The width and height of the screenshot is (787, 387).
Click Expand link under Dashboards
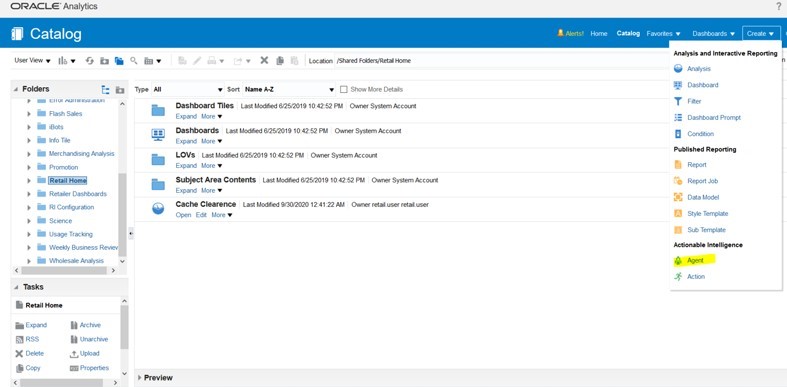[x=186, y=141]
